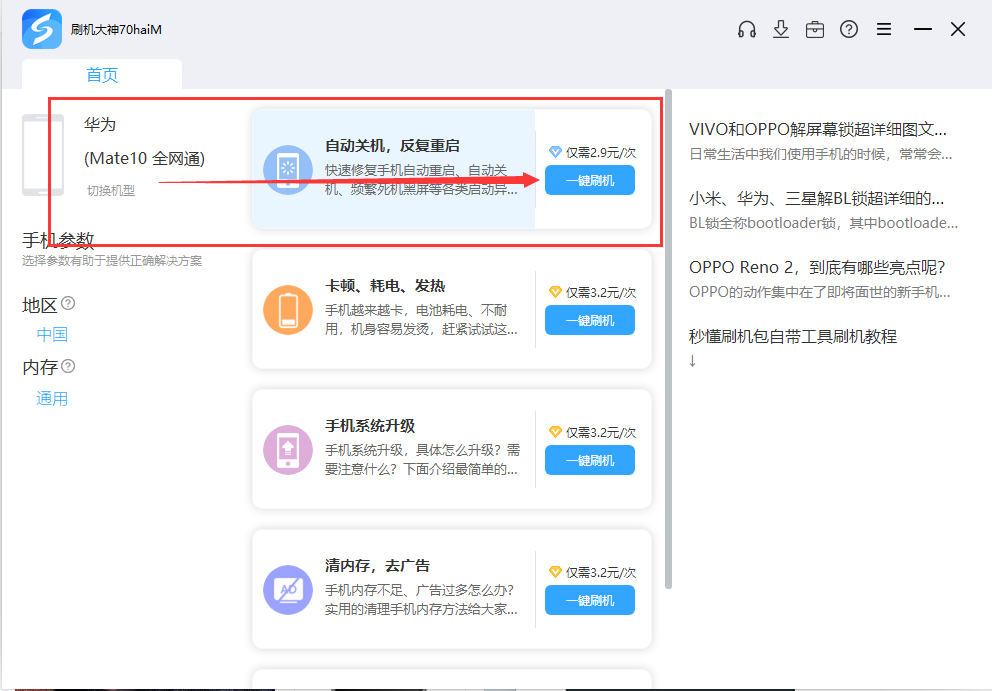992x691 pixels.
Task: Open article VIVO和OPPO解屏幕锁超详细图文
Action: (817, 129)
